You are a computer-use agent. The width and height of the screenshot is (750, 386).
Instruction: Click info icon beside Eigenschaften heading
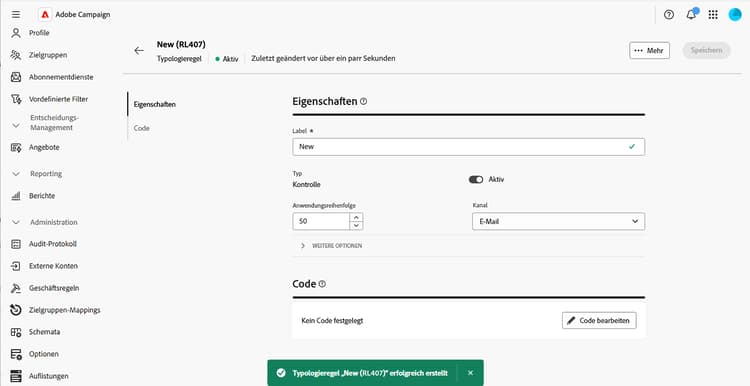click(364, 101)
